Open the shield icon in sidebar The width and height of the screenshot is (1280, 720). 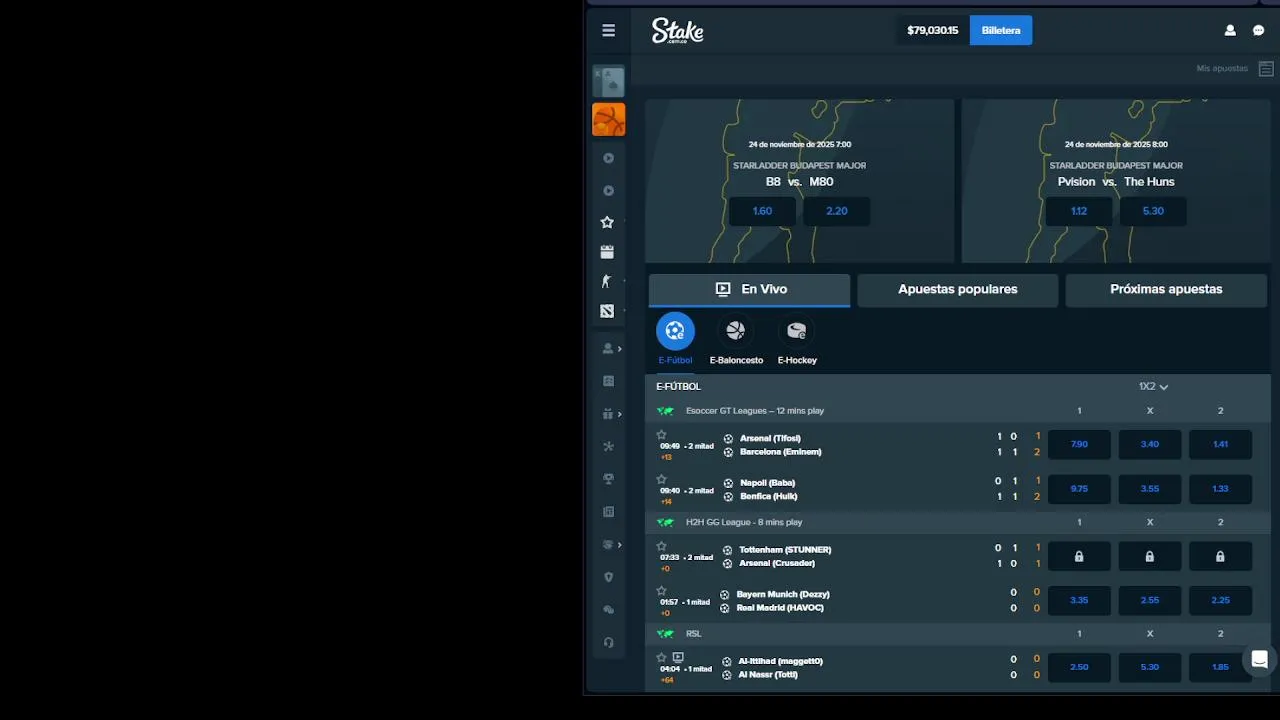[608, 577]
